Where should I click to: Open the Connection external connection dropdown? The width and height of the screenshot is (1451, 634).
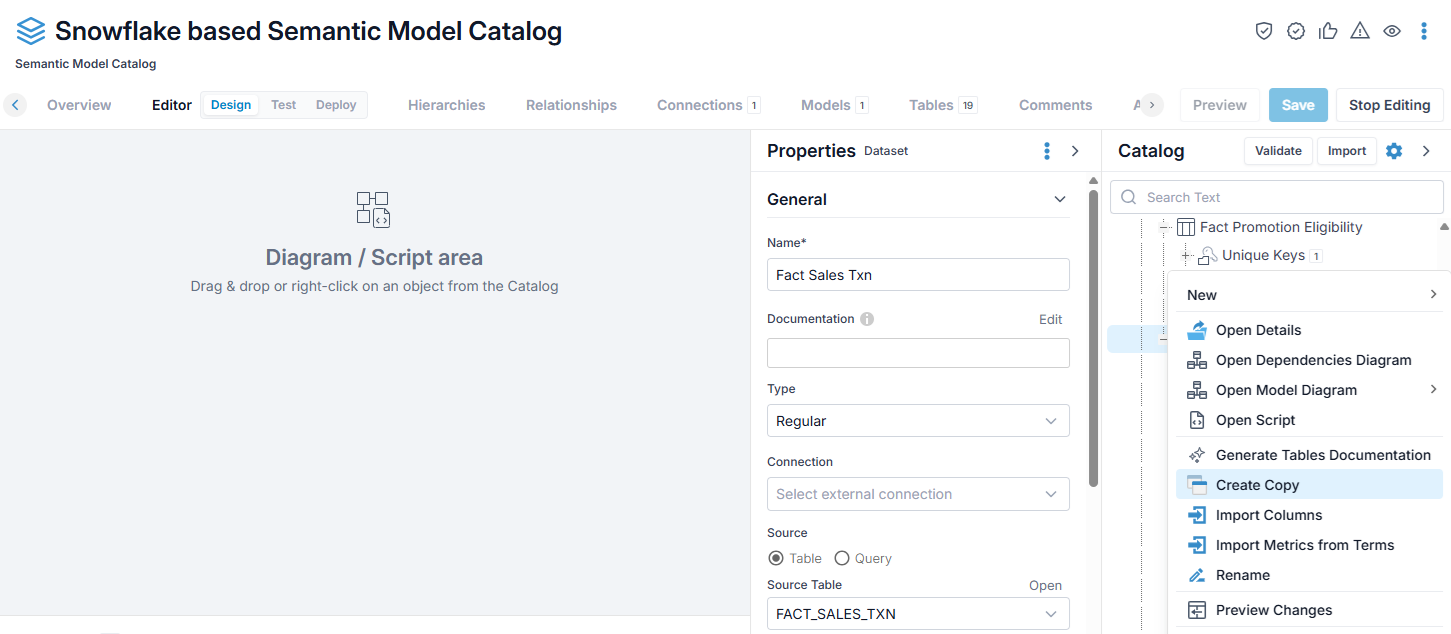[918, 494]
